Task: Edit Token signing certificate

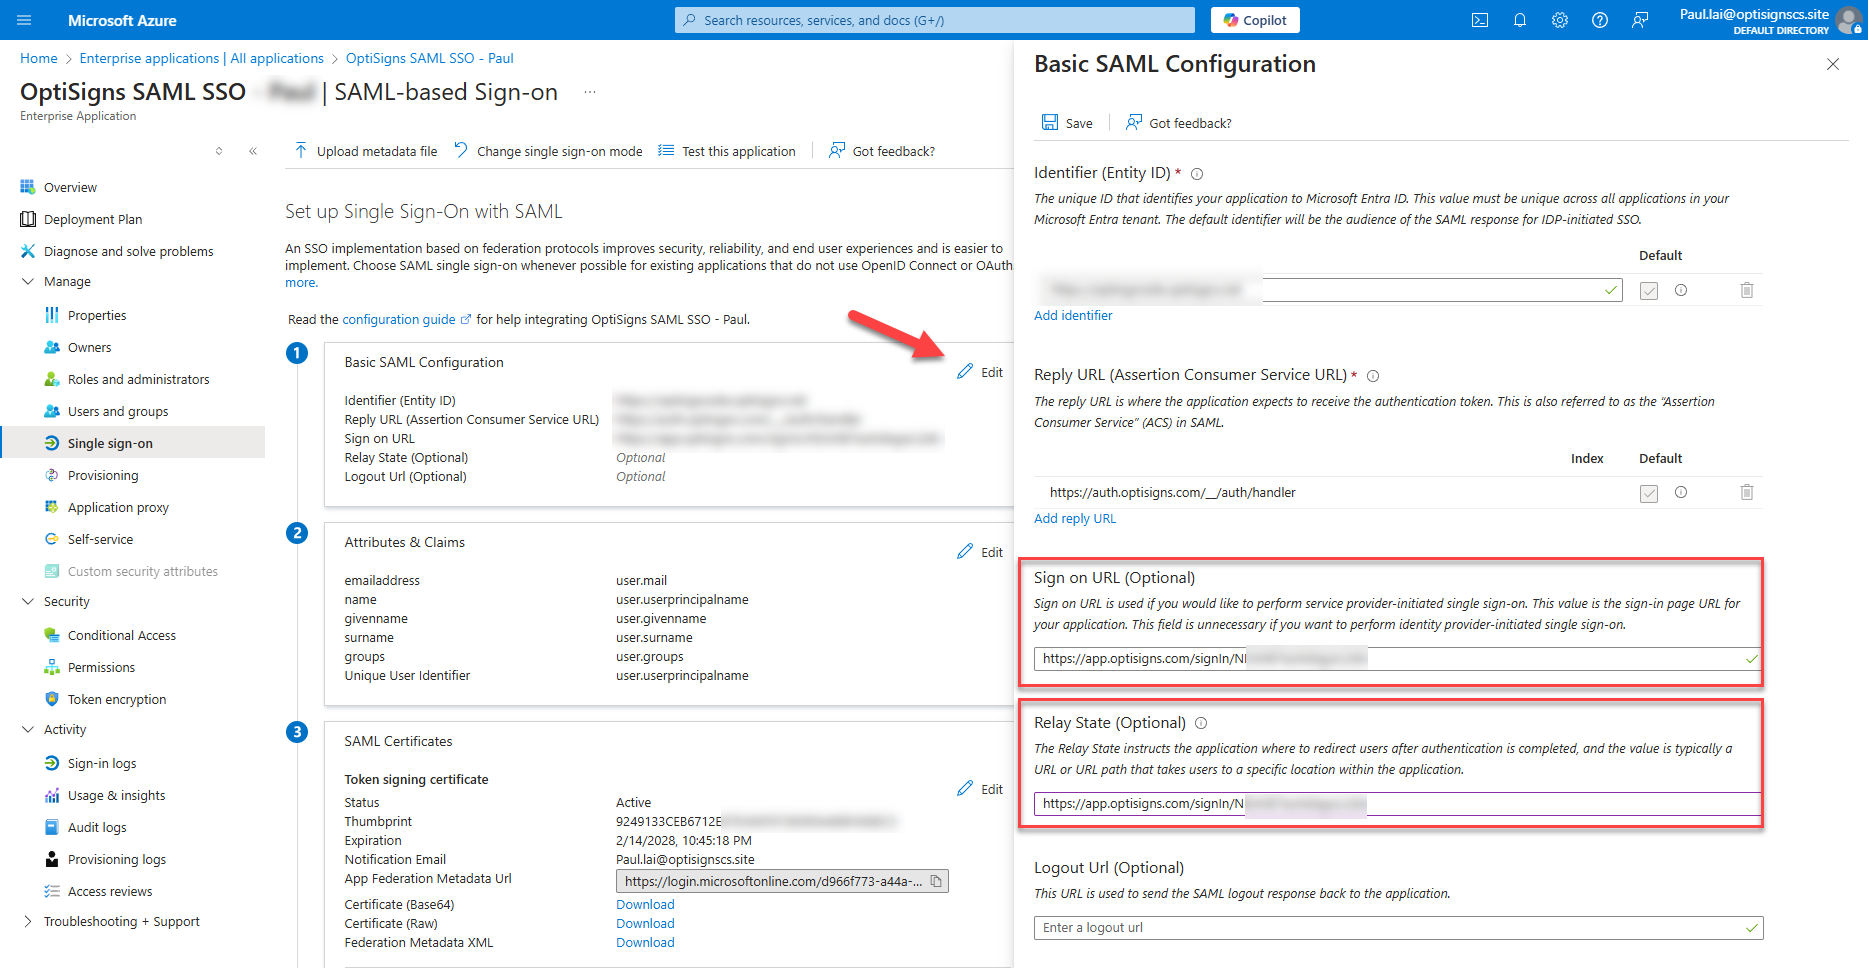Action: tap(980, 789)
